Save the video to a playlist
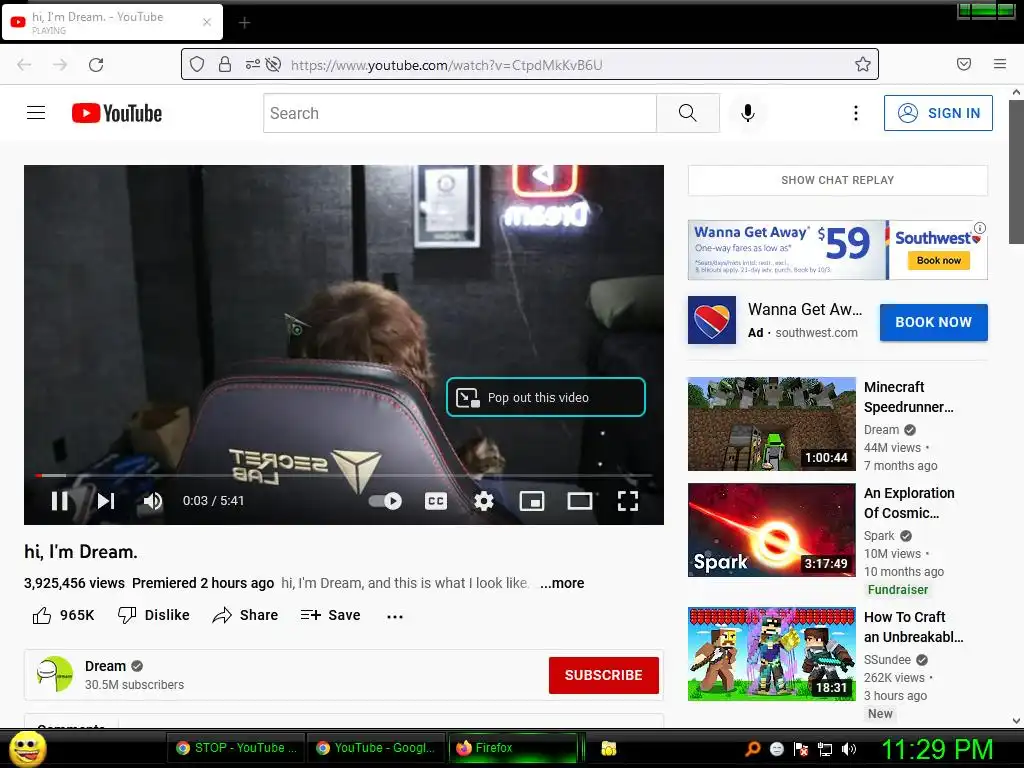Screen dimensions: 1024x768 click(330, 615)
